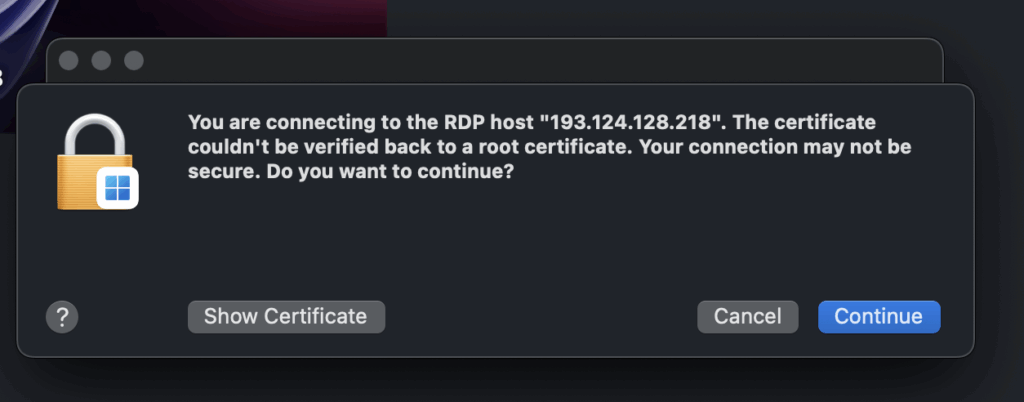Click the empty space between Show Certificate and Cancel
Viewport: 1024px width, 402px height.
[x=541, y=317]
